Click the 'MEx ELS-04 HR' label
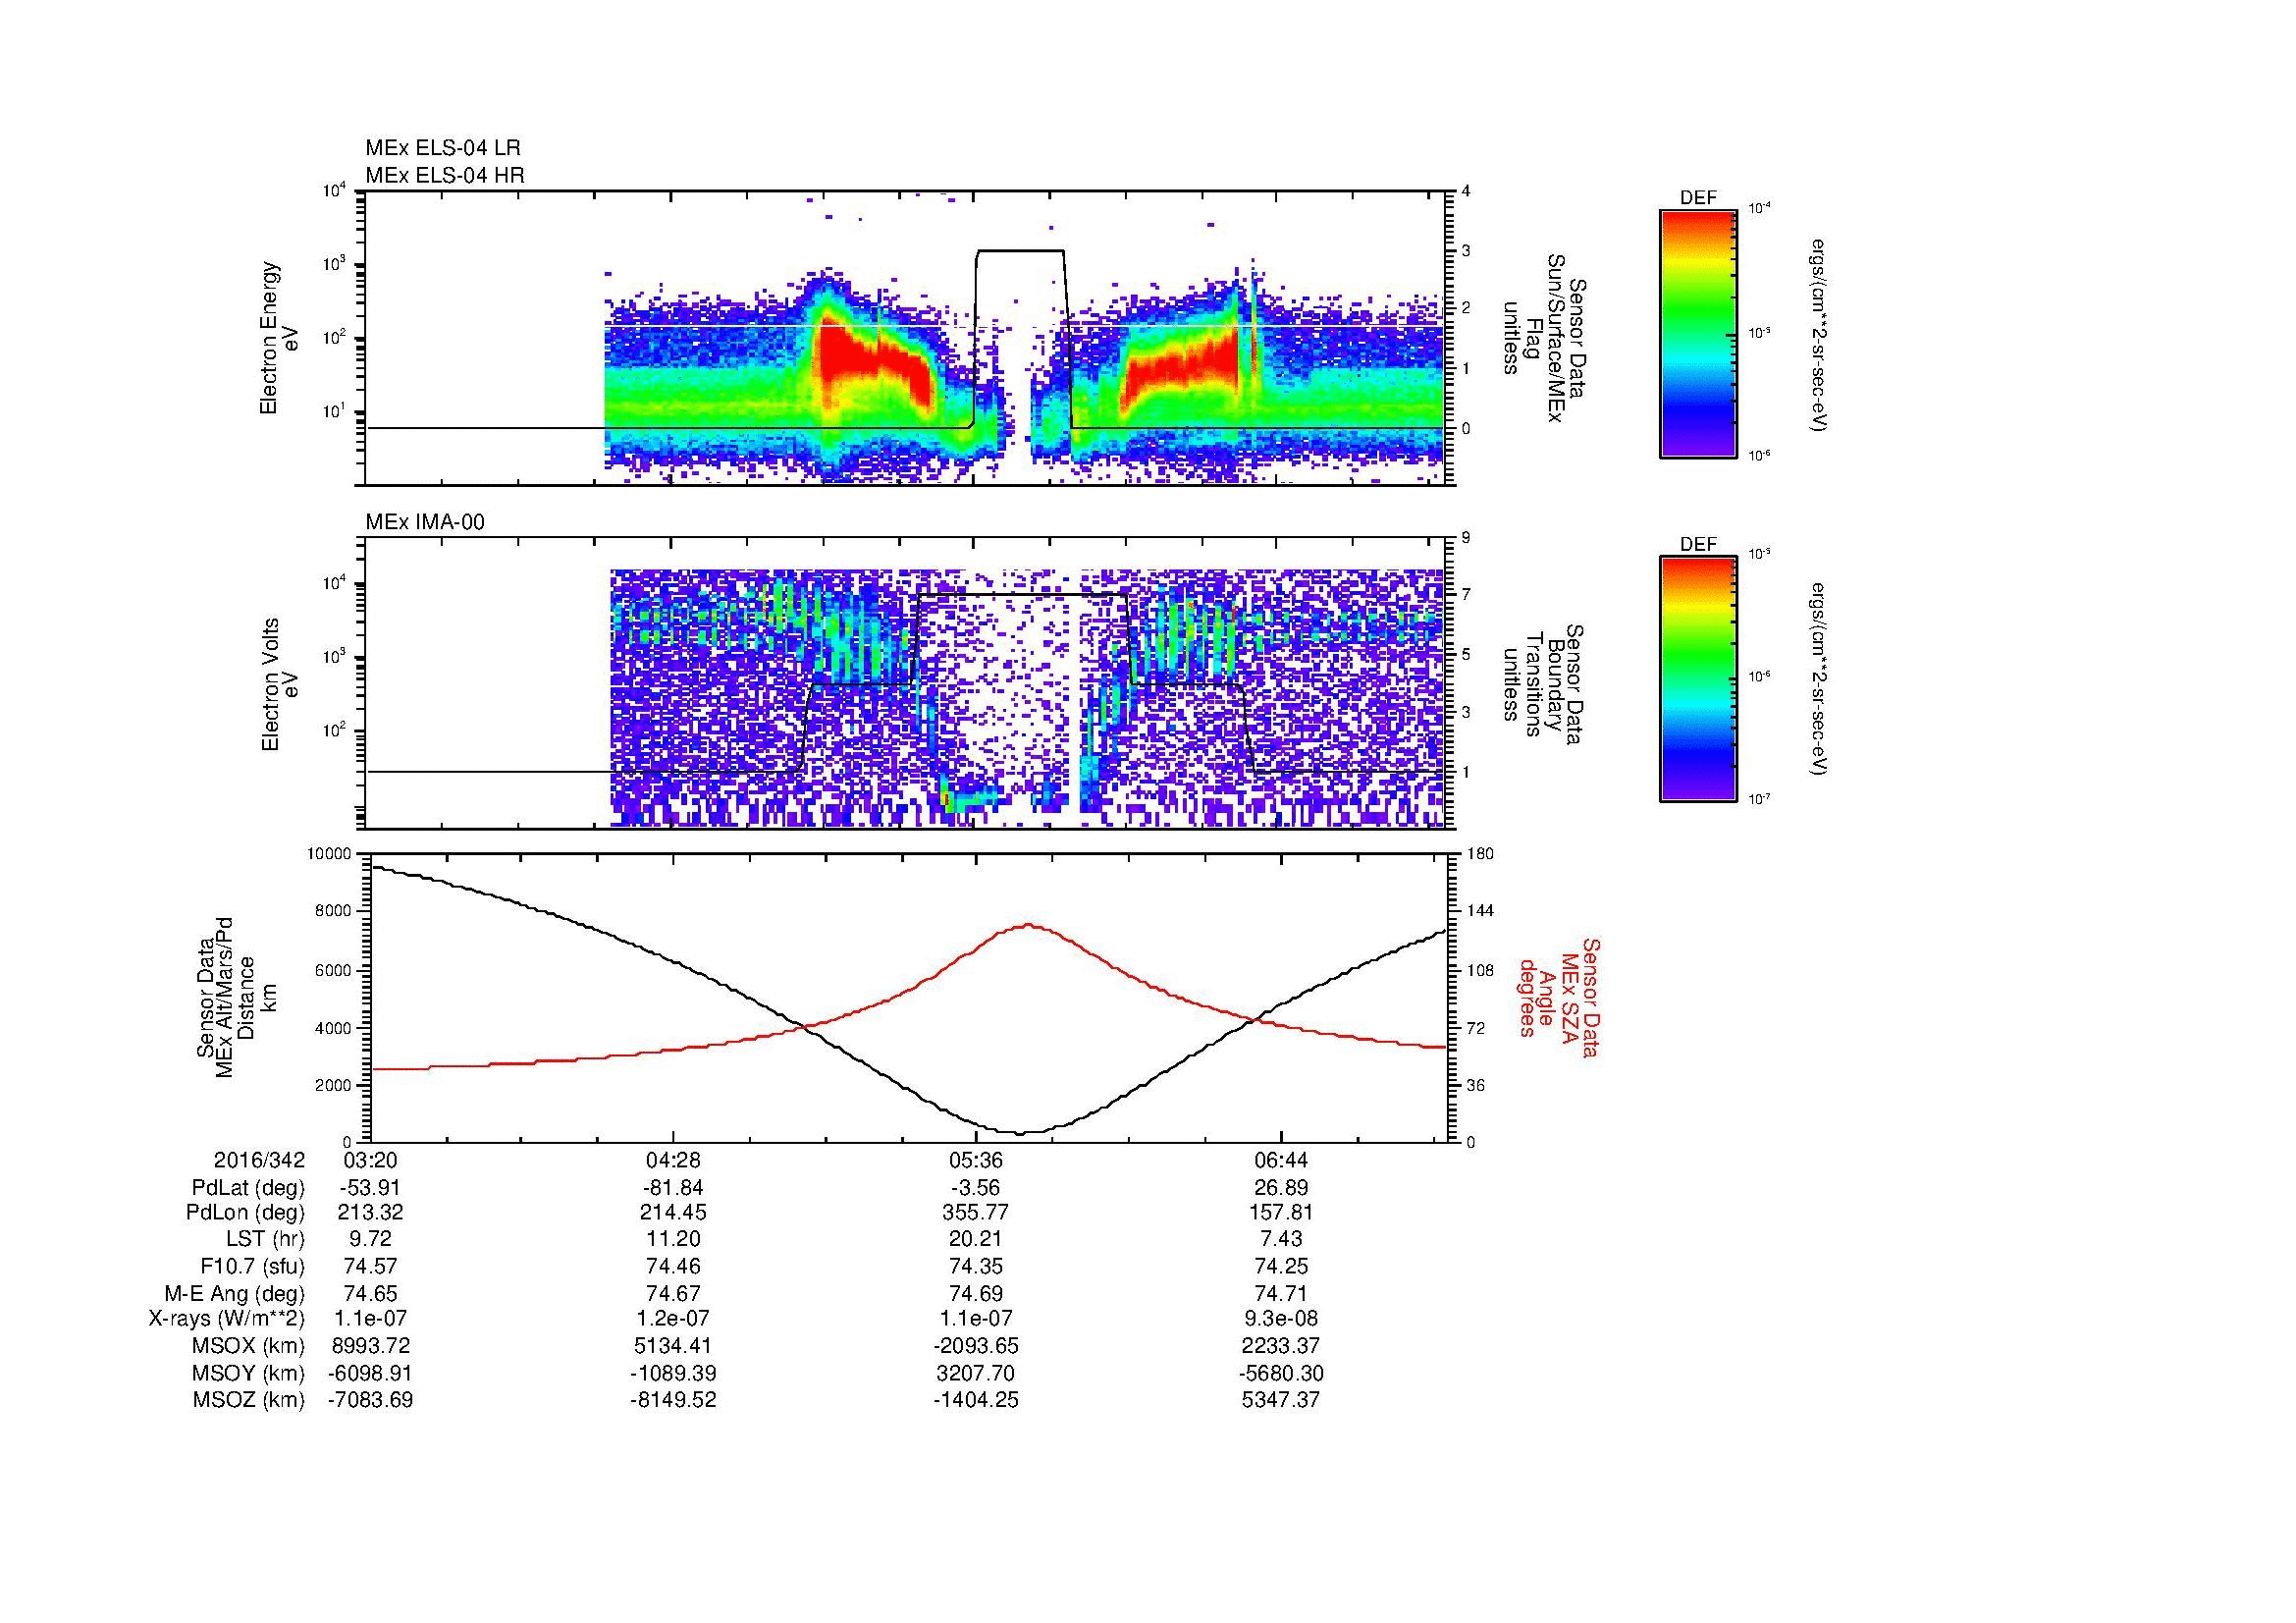Viewport: 2296px width, 1623px height. (445, 175)
